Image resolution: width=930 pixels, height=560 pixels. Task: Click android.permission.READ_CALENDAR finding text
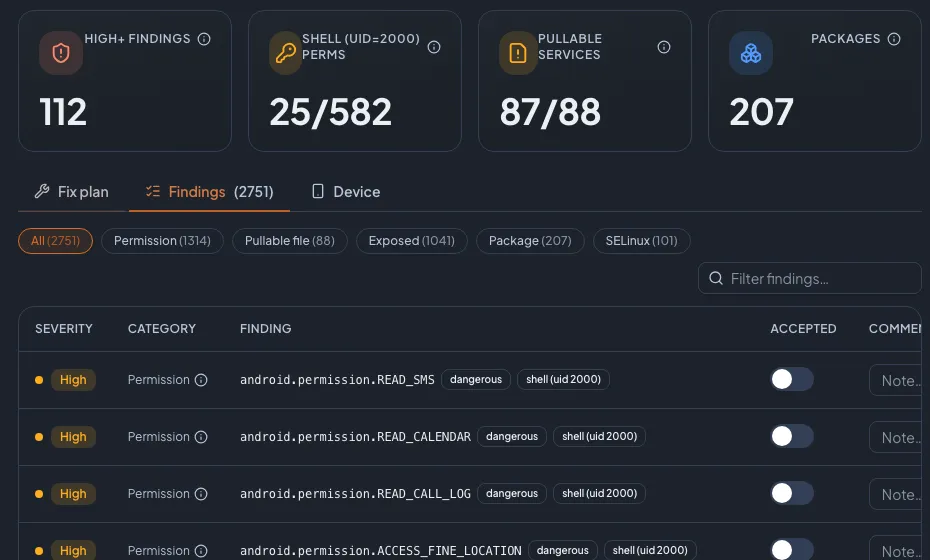(x=355, y=437)
